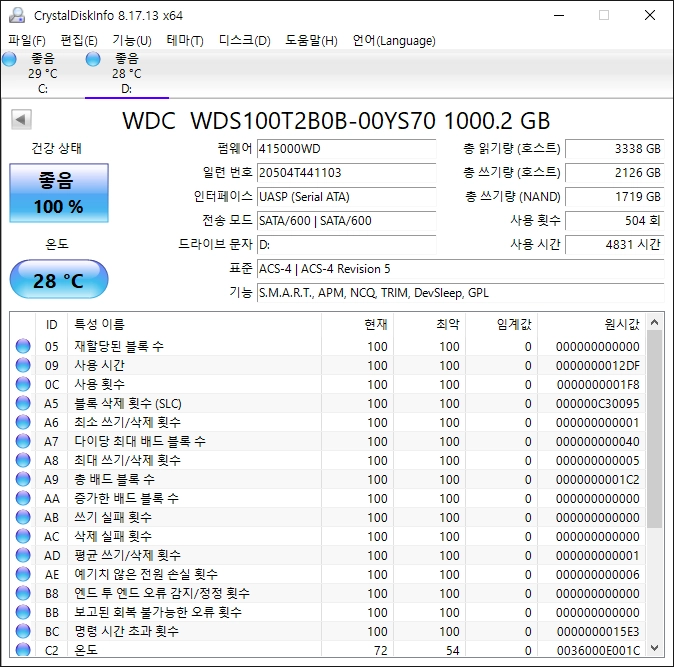
Task: Click the 최악 column header
Action: 429,324
